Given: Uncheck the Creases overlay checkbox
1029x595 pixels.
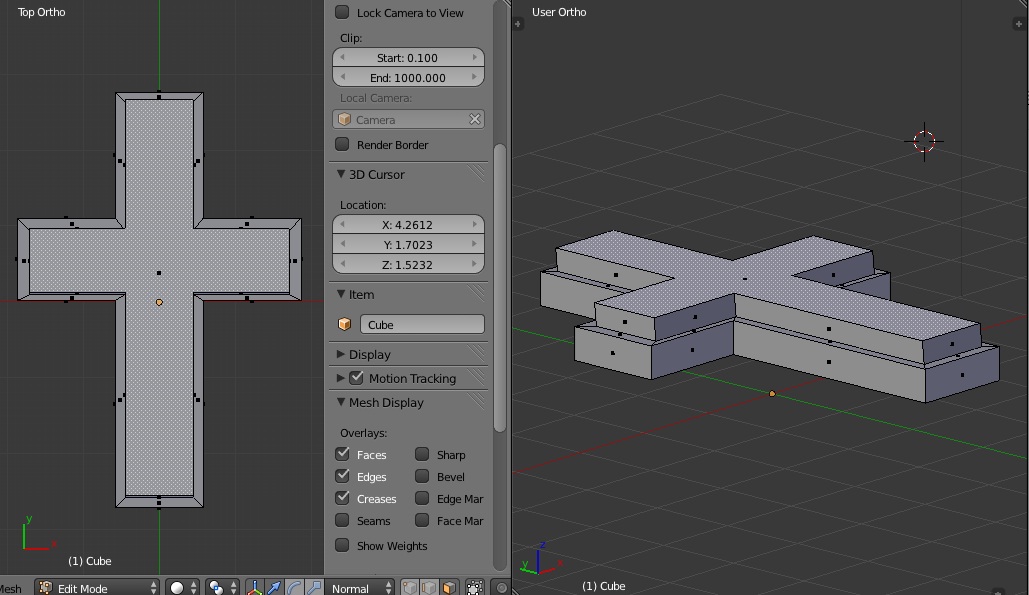Looking at the screenshot, I should 342,498.
